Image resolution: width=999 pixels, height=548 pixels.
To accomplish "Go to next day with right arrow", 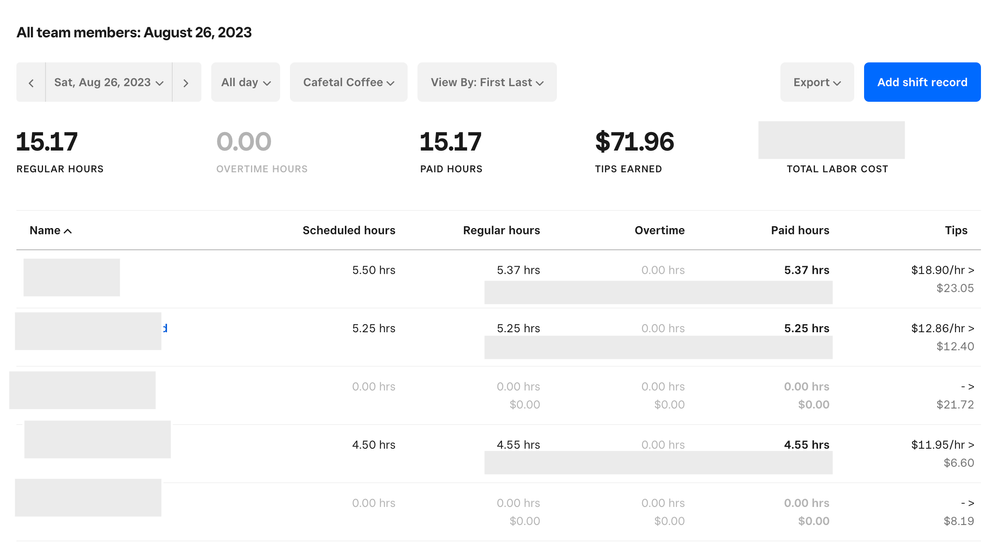I will 186,83.
